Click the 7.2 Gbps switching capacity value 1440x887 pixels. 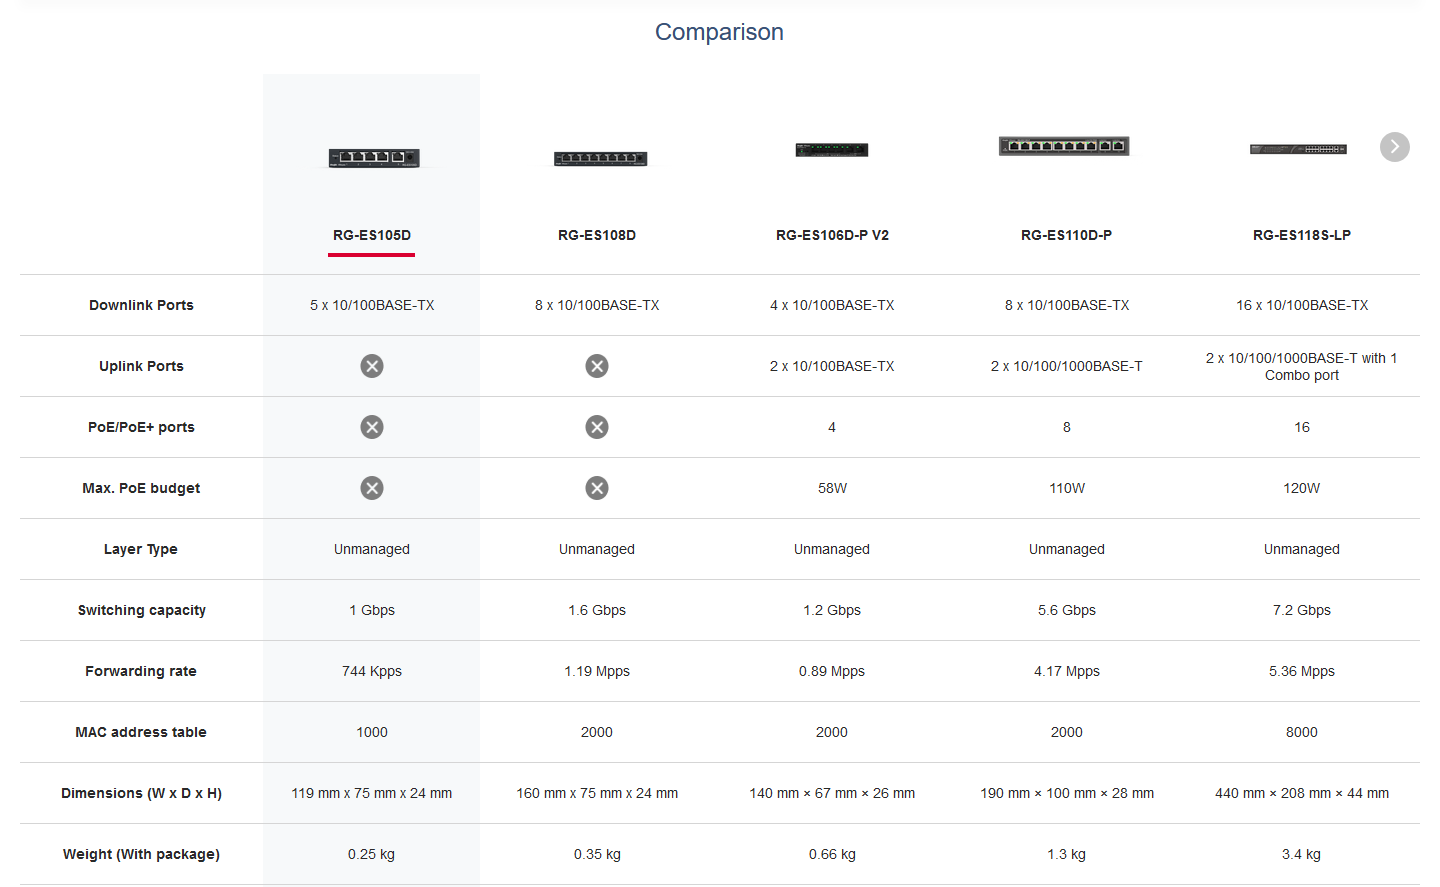(1302, 610)
